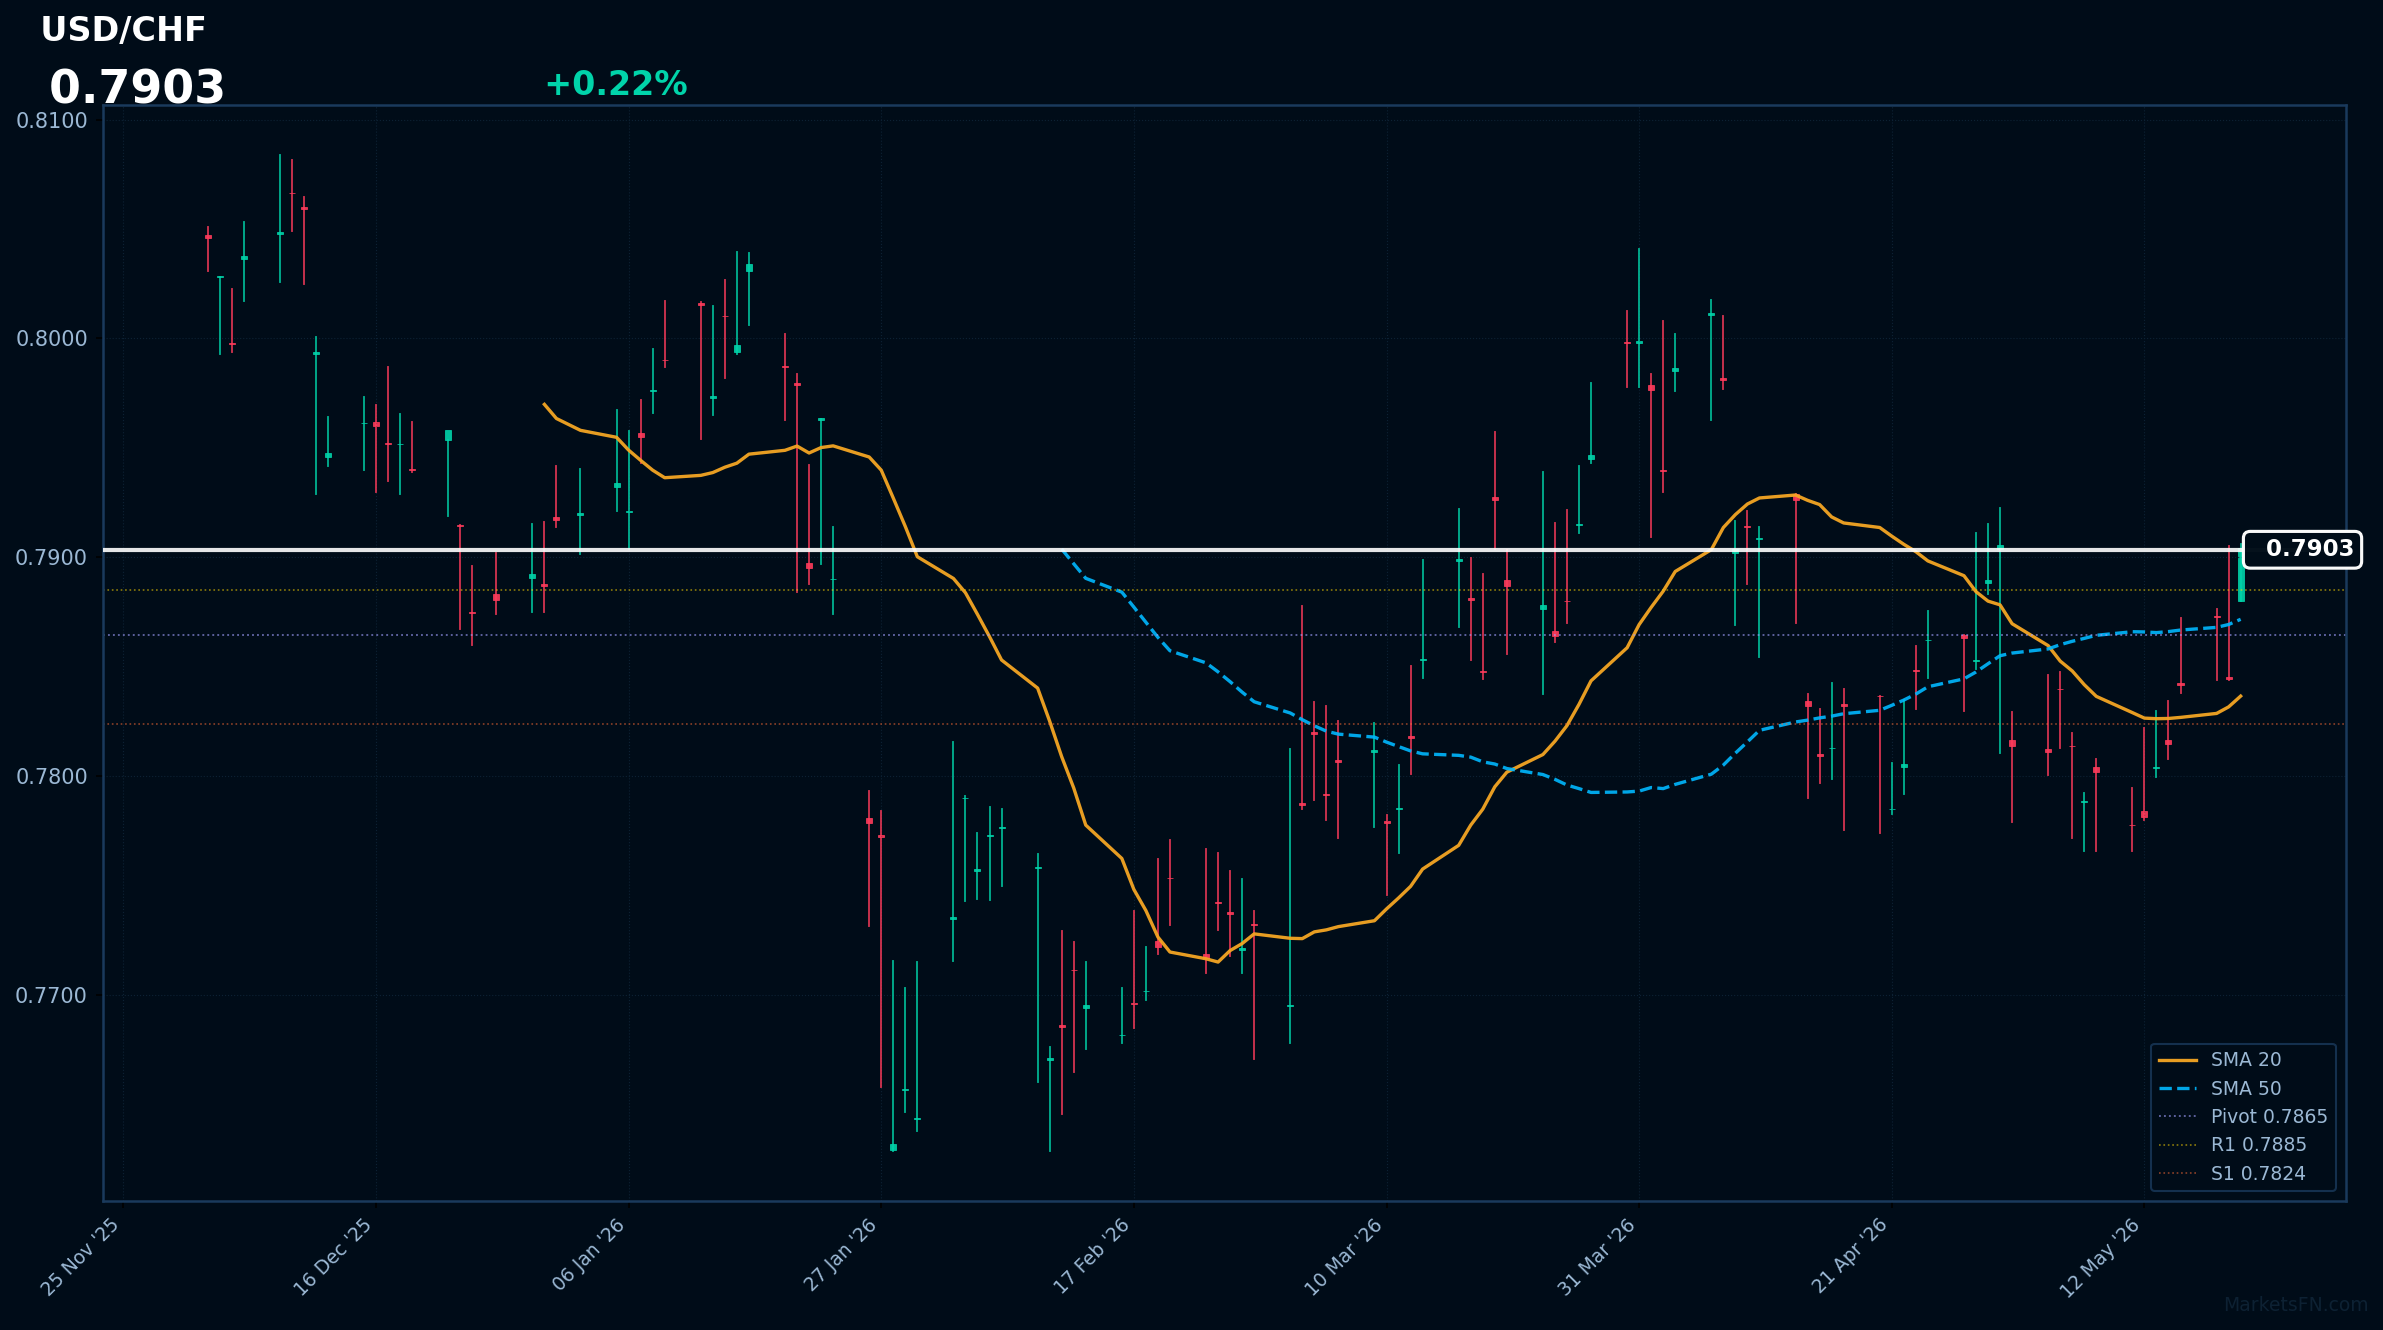The image size is (2383, 1330).
Task: Click the 17 Feb '26 date label
Action: (x=1092, y=1257)
